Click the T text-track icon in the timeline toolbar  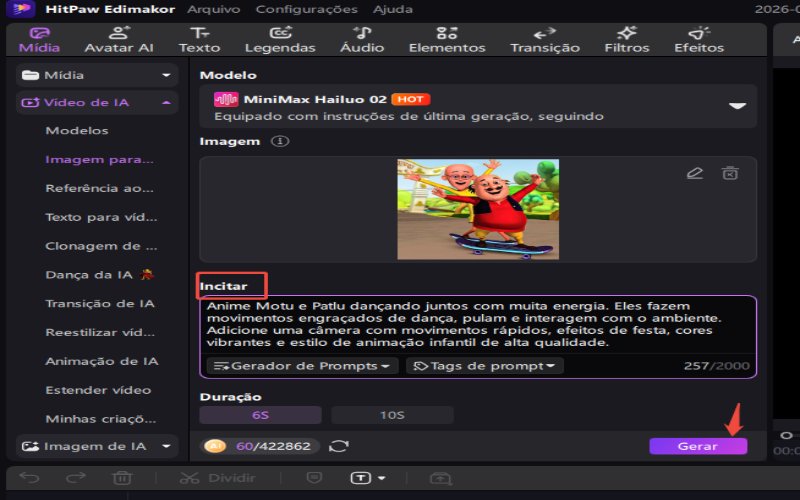click(x=361, y=478)
